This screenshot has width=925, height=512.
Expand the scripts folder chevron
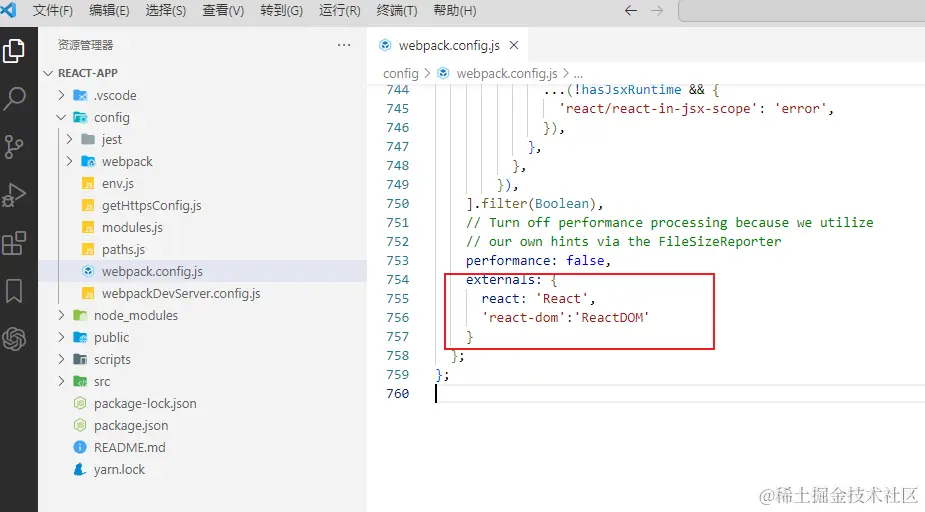coord(61,359)
